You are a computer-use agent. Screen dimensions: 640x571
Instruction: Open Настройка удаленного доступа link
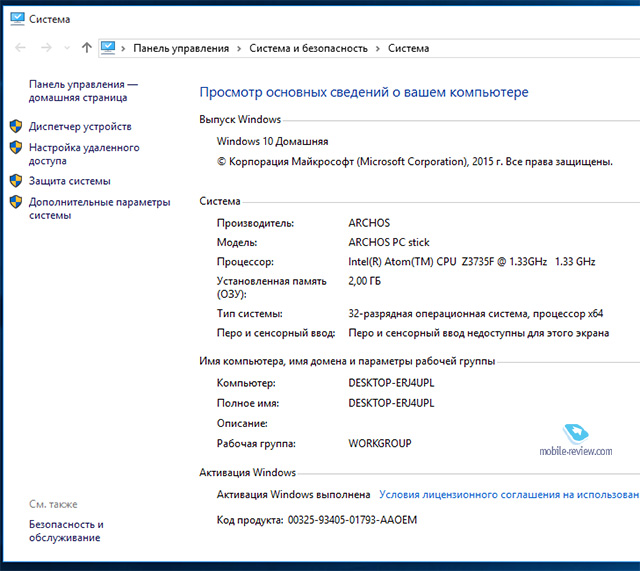84,154
